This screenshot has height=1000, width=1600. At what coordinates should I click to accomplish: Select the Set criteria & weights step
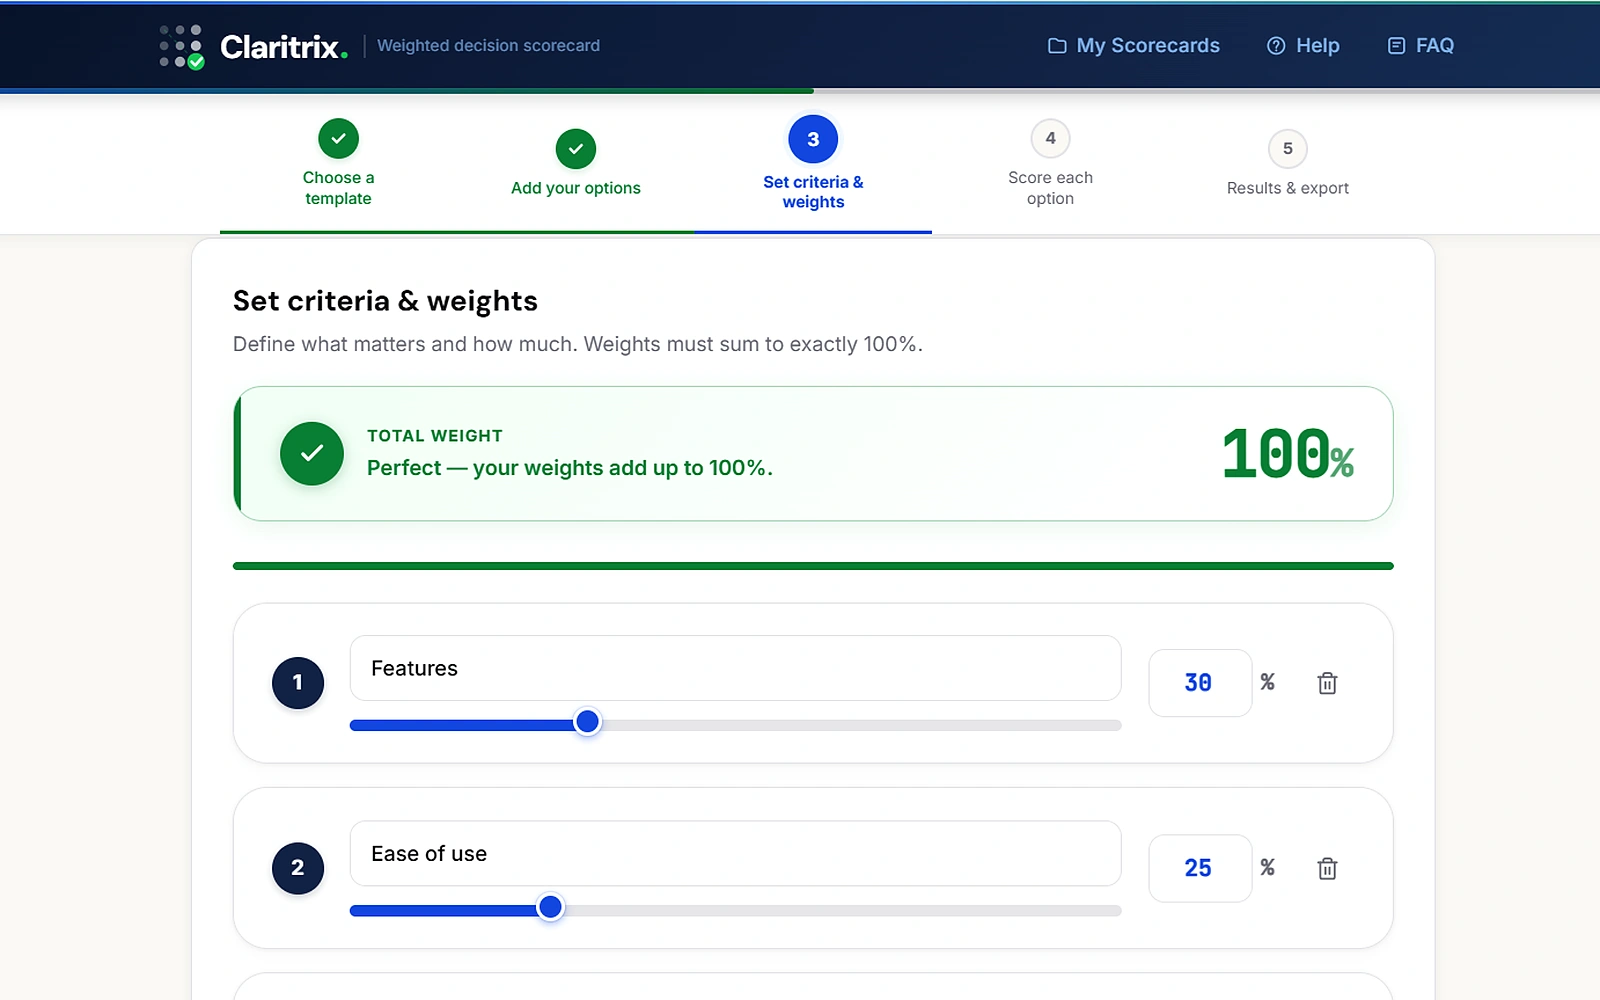813,164
